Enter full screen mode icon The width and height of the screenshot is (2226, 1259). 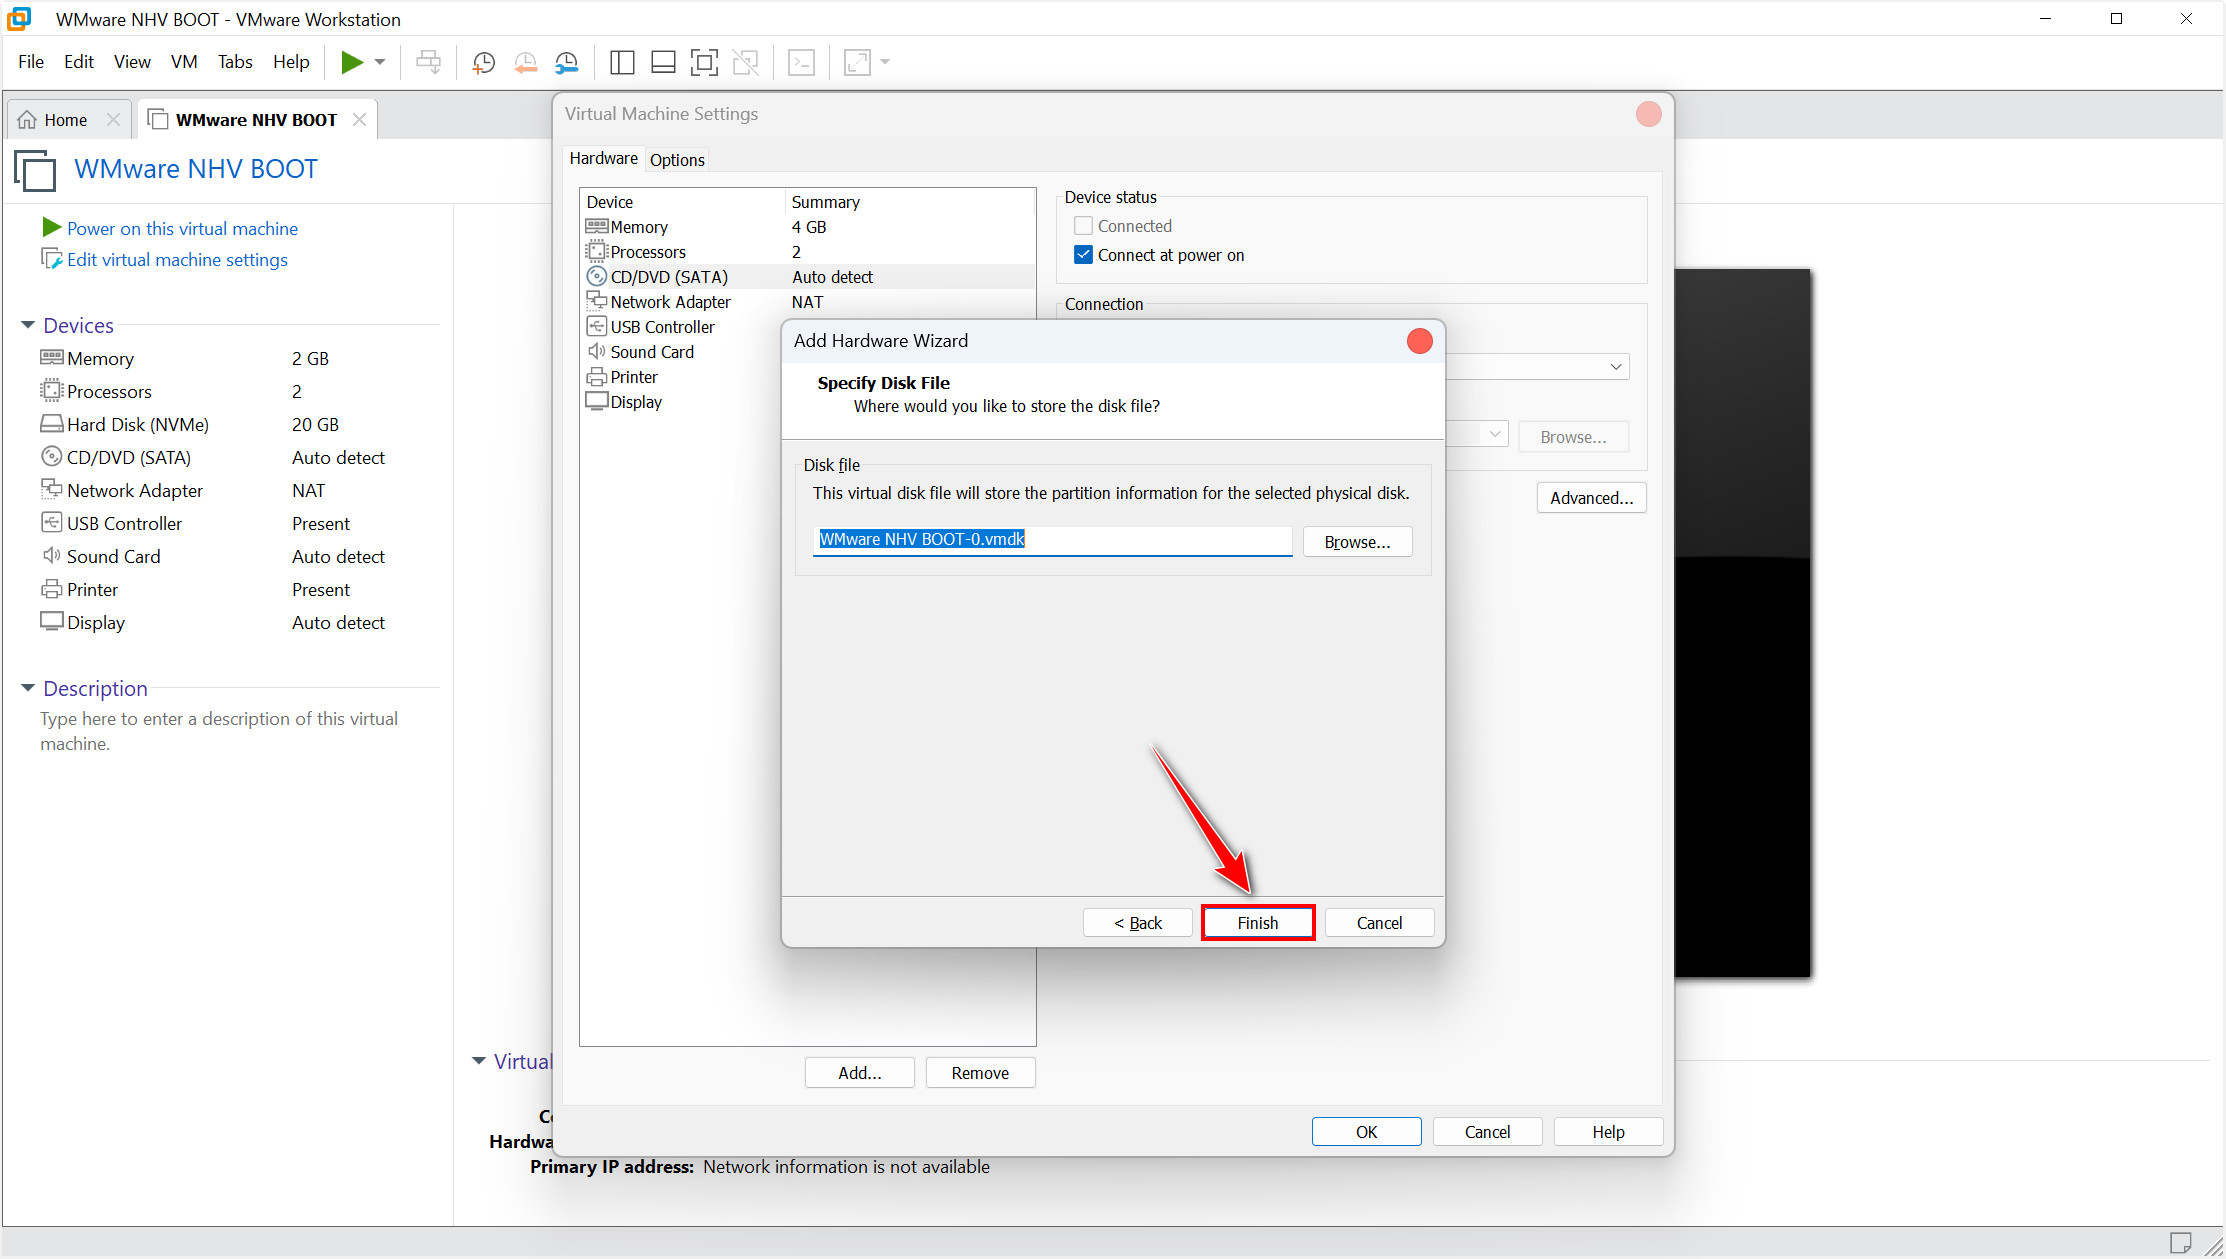point(704,63)
